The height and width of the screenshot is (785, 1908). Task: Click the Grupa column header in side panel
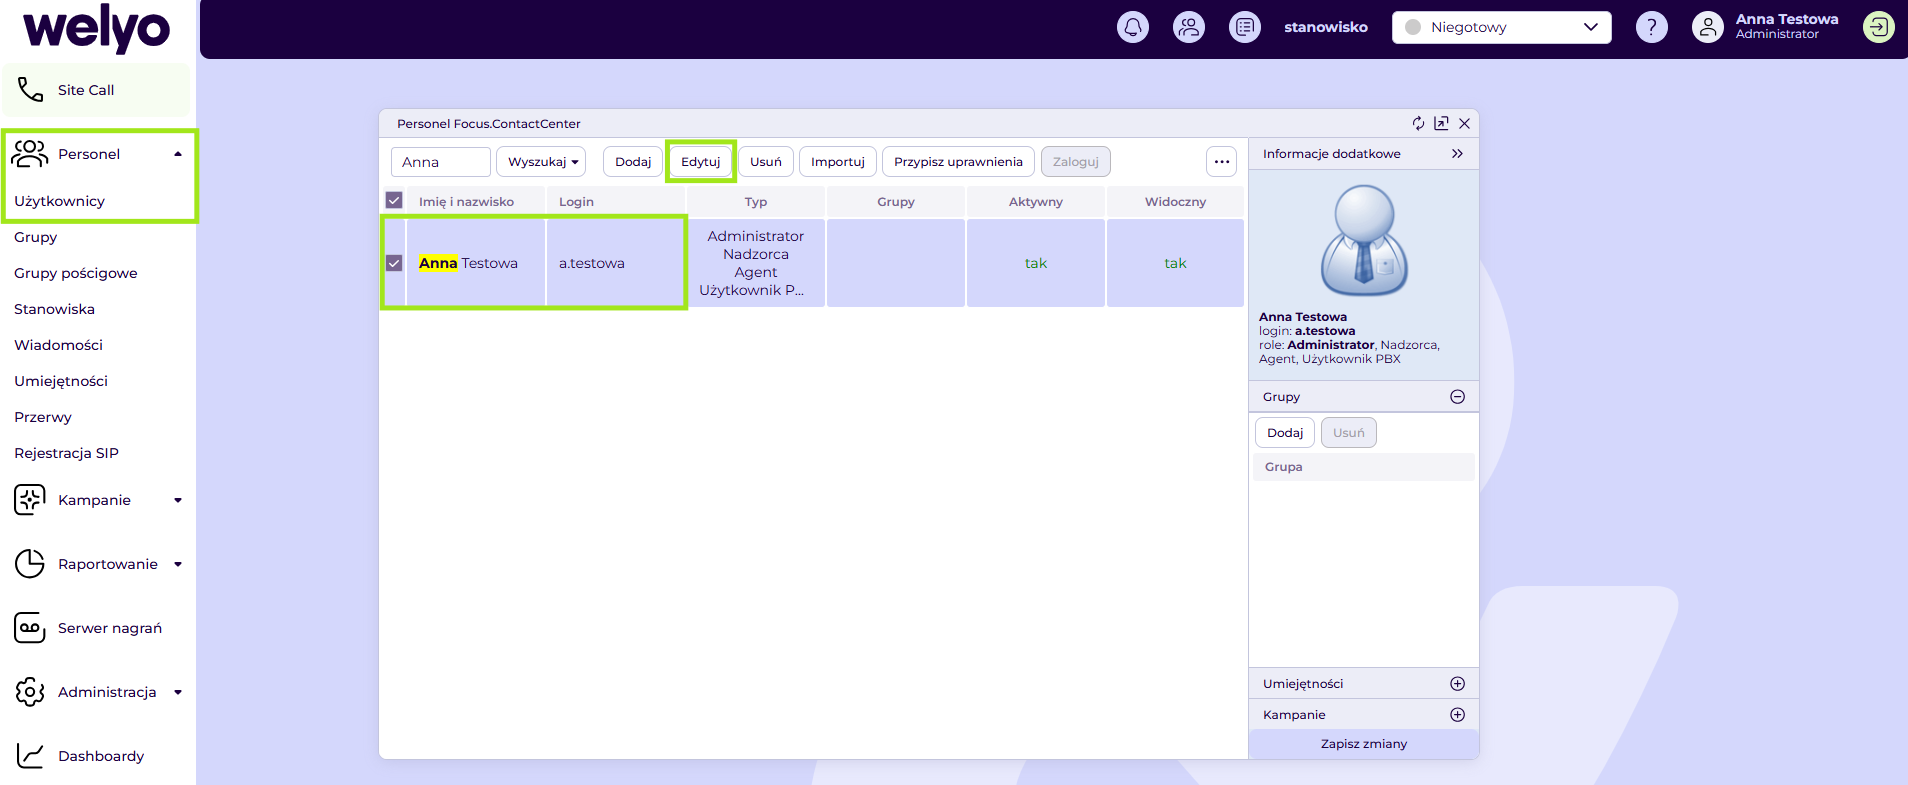tap(1364, 467)
